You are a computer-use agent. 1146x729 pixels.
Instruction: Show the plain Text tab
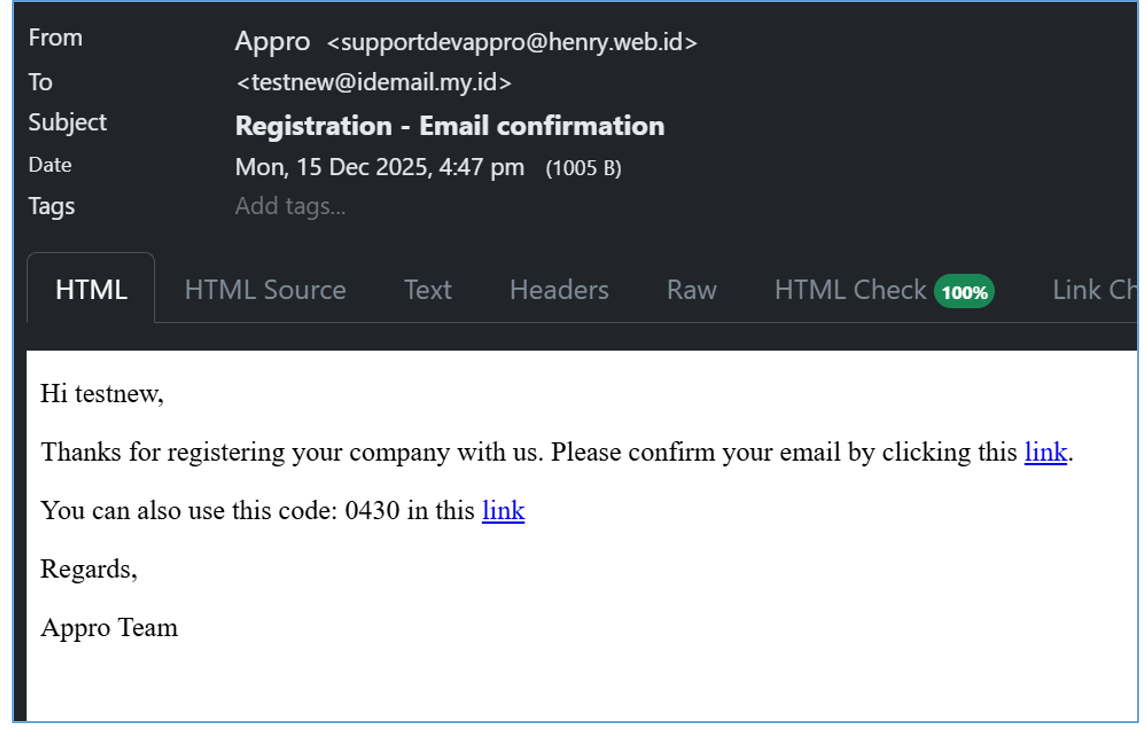pyautogui.click(x=428, y=290)
